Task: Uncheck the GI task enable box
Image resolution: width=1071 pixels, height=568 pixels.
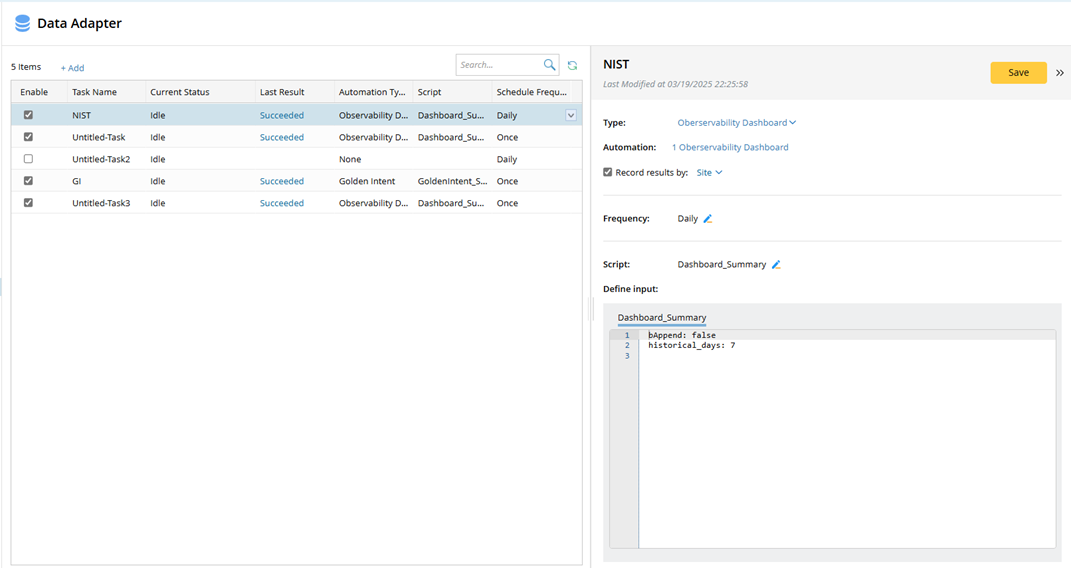Action: (x=28, y=181)
